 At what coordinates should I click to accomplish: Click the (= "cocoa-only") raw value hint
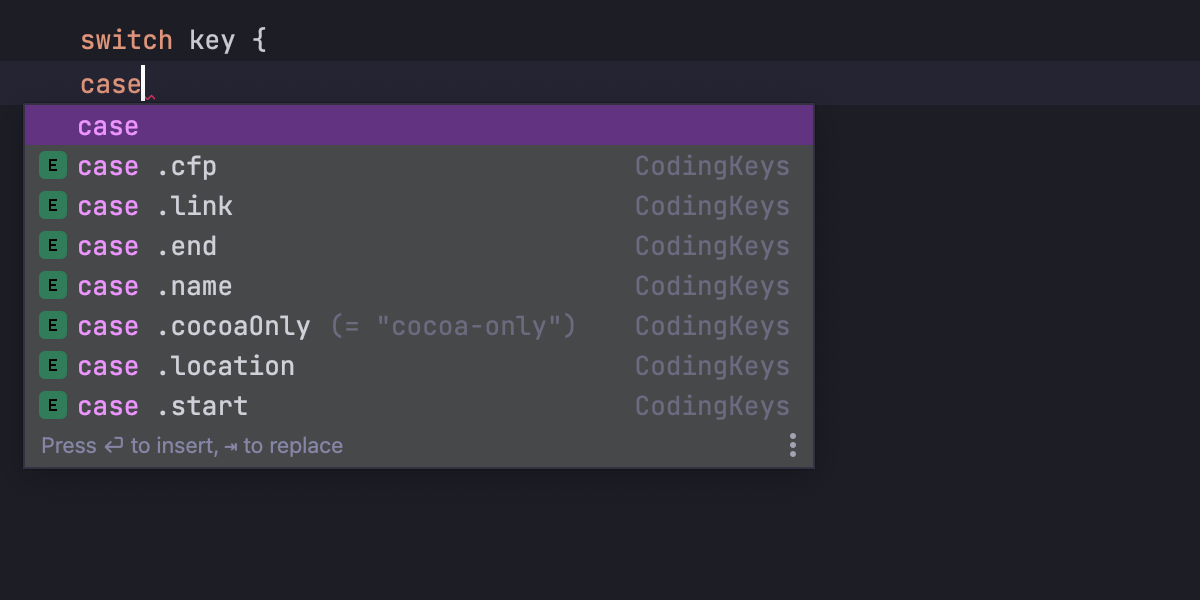coord(453,326)
